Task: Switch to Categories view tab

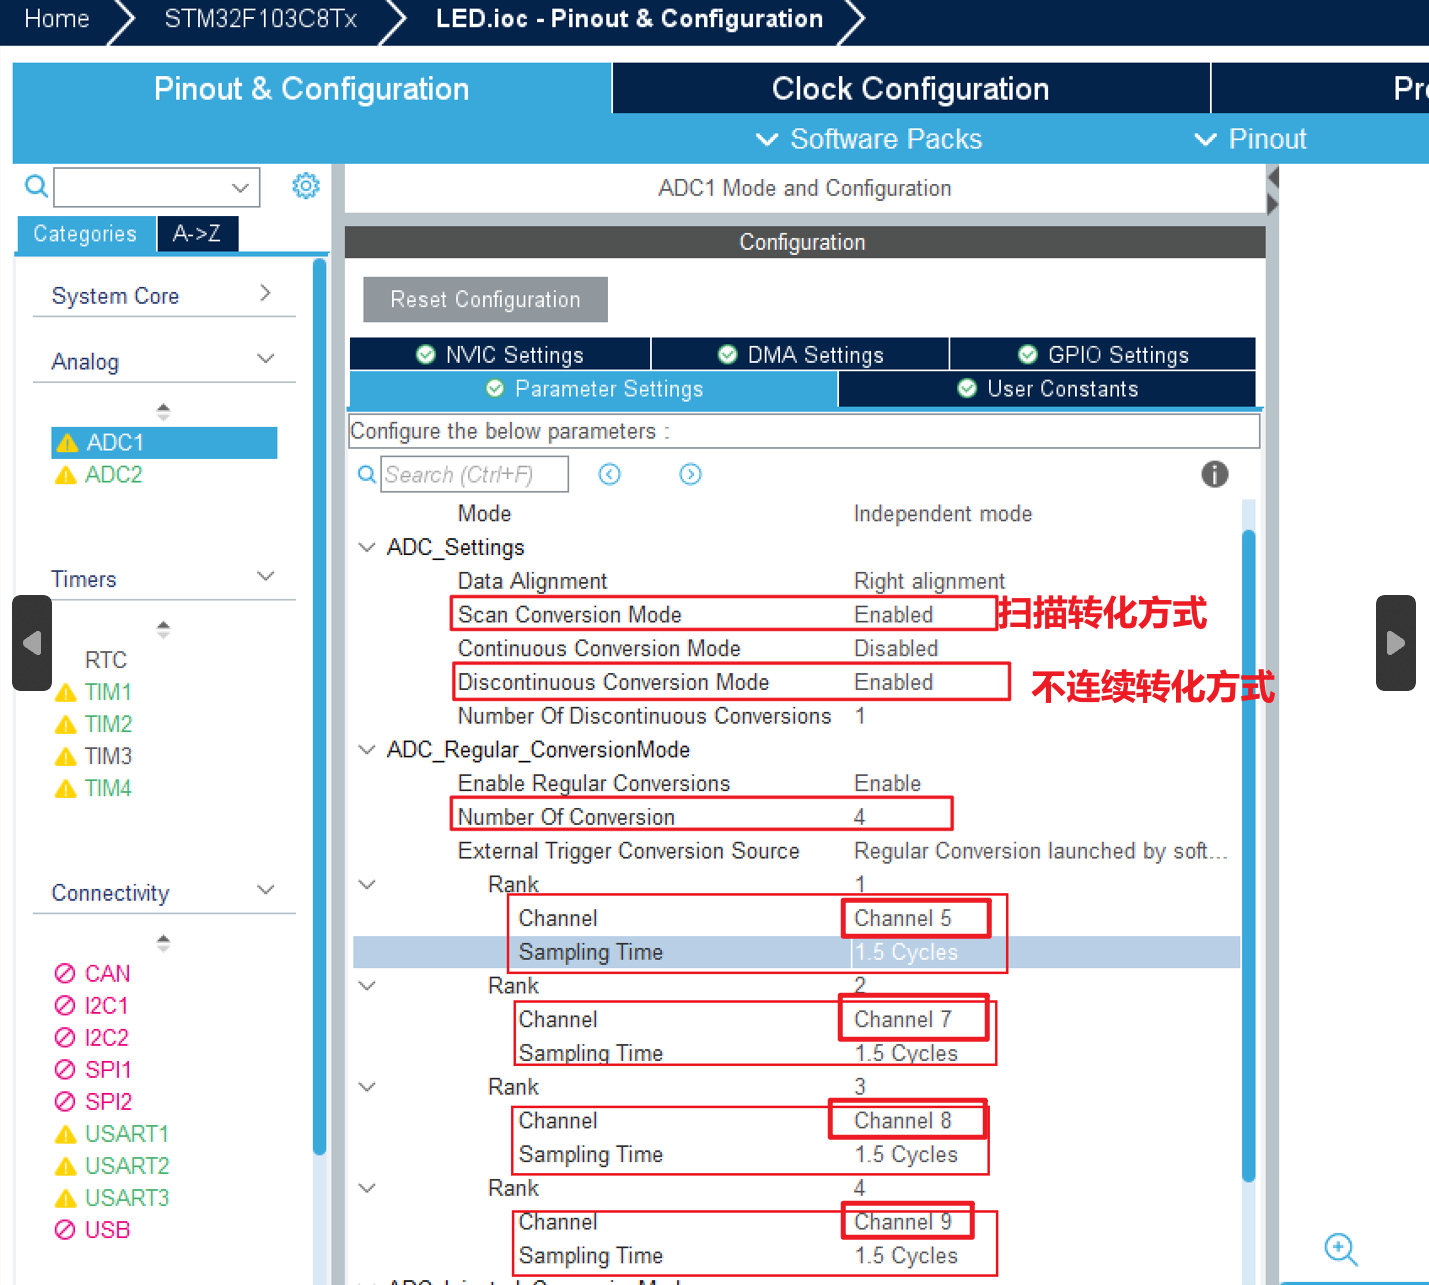Action: (x=85, y=234)
